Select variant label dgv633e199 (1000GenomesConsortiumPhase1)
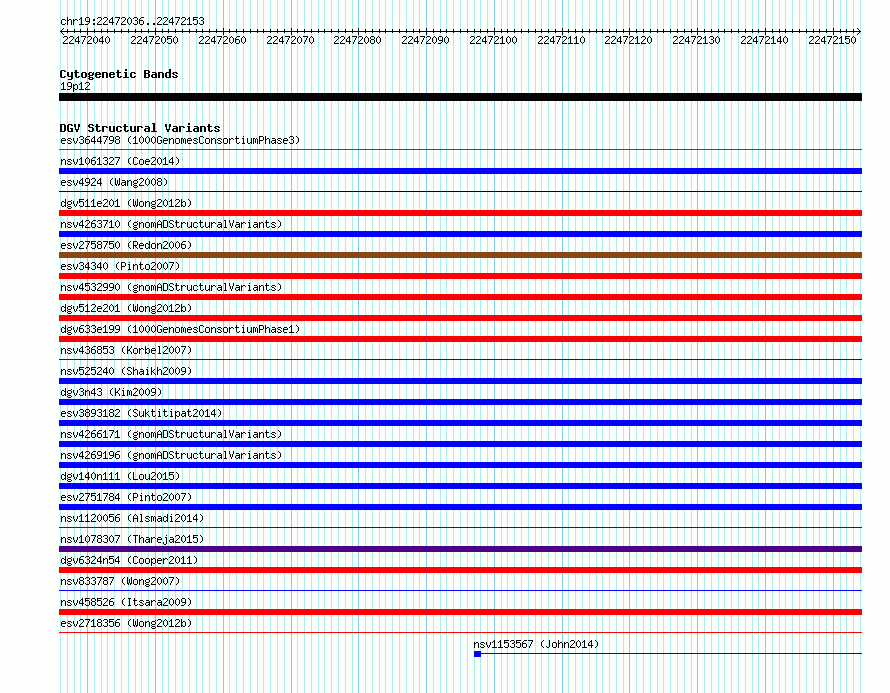Viewport: 890px width, 693px height. [x=180, y=329]
